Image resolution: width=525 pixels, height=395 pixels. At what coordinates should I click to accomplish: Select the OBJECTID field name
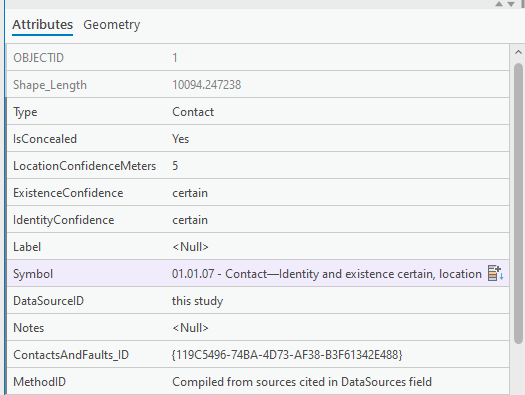39,58
